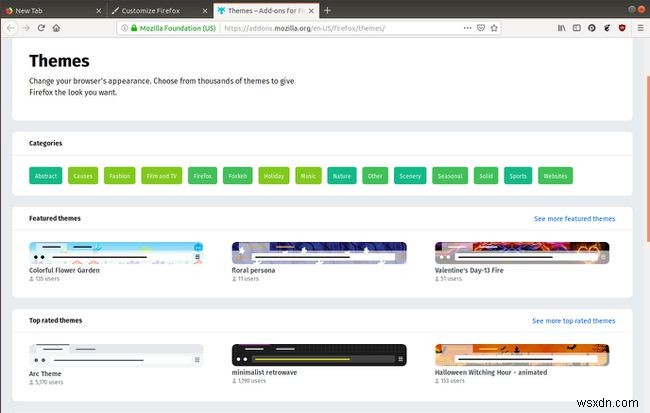Screen dimensions: 650x413
Task: Open floral persona theme preview image
Action: pos(319,253)
